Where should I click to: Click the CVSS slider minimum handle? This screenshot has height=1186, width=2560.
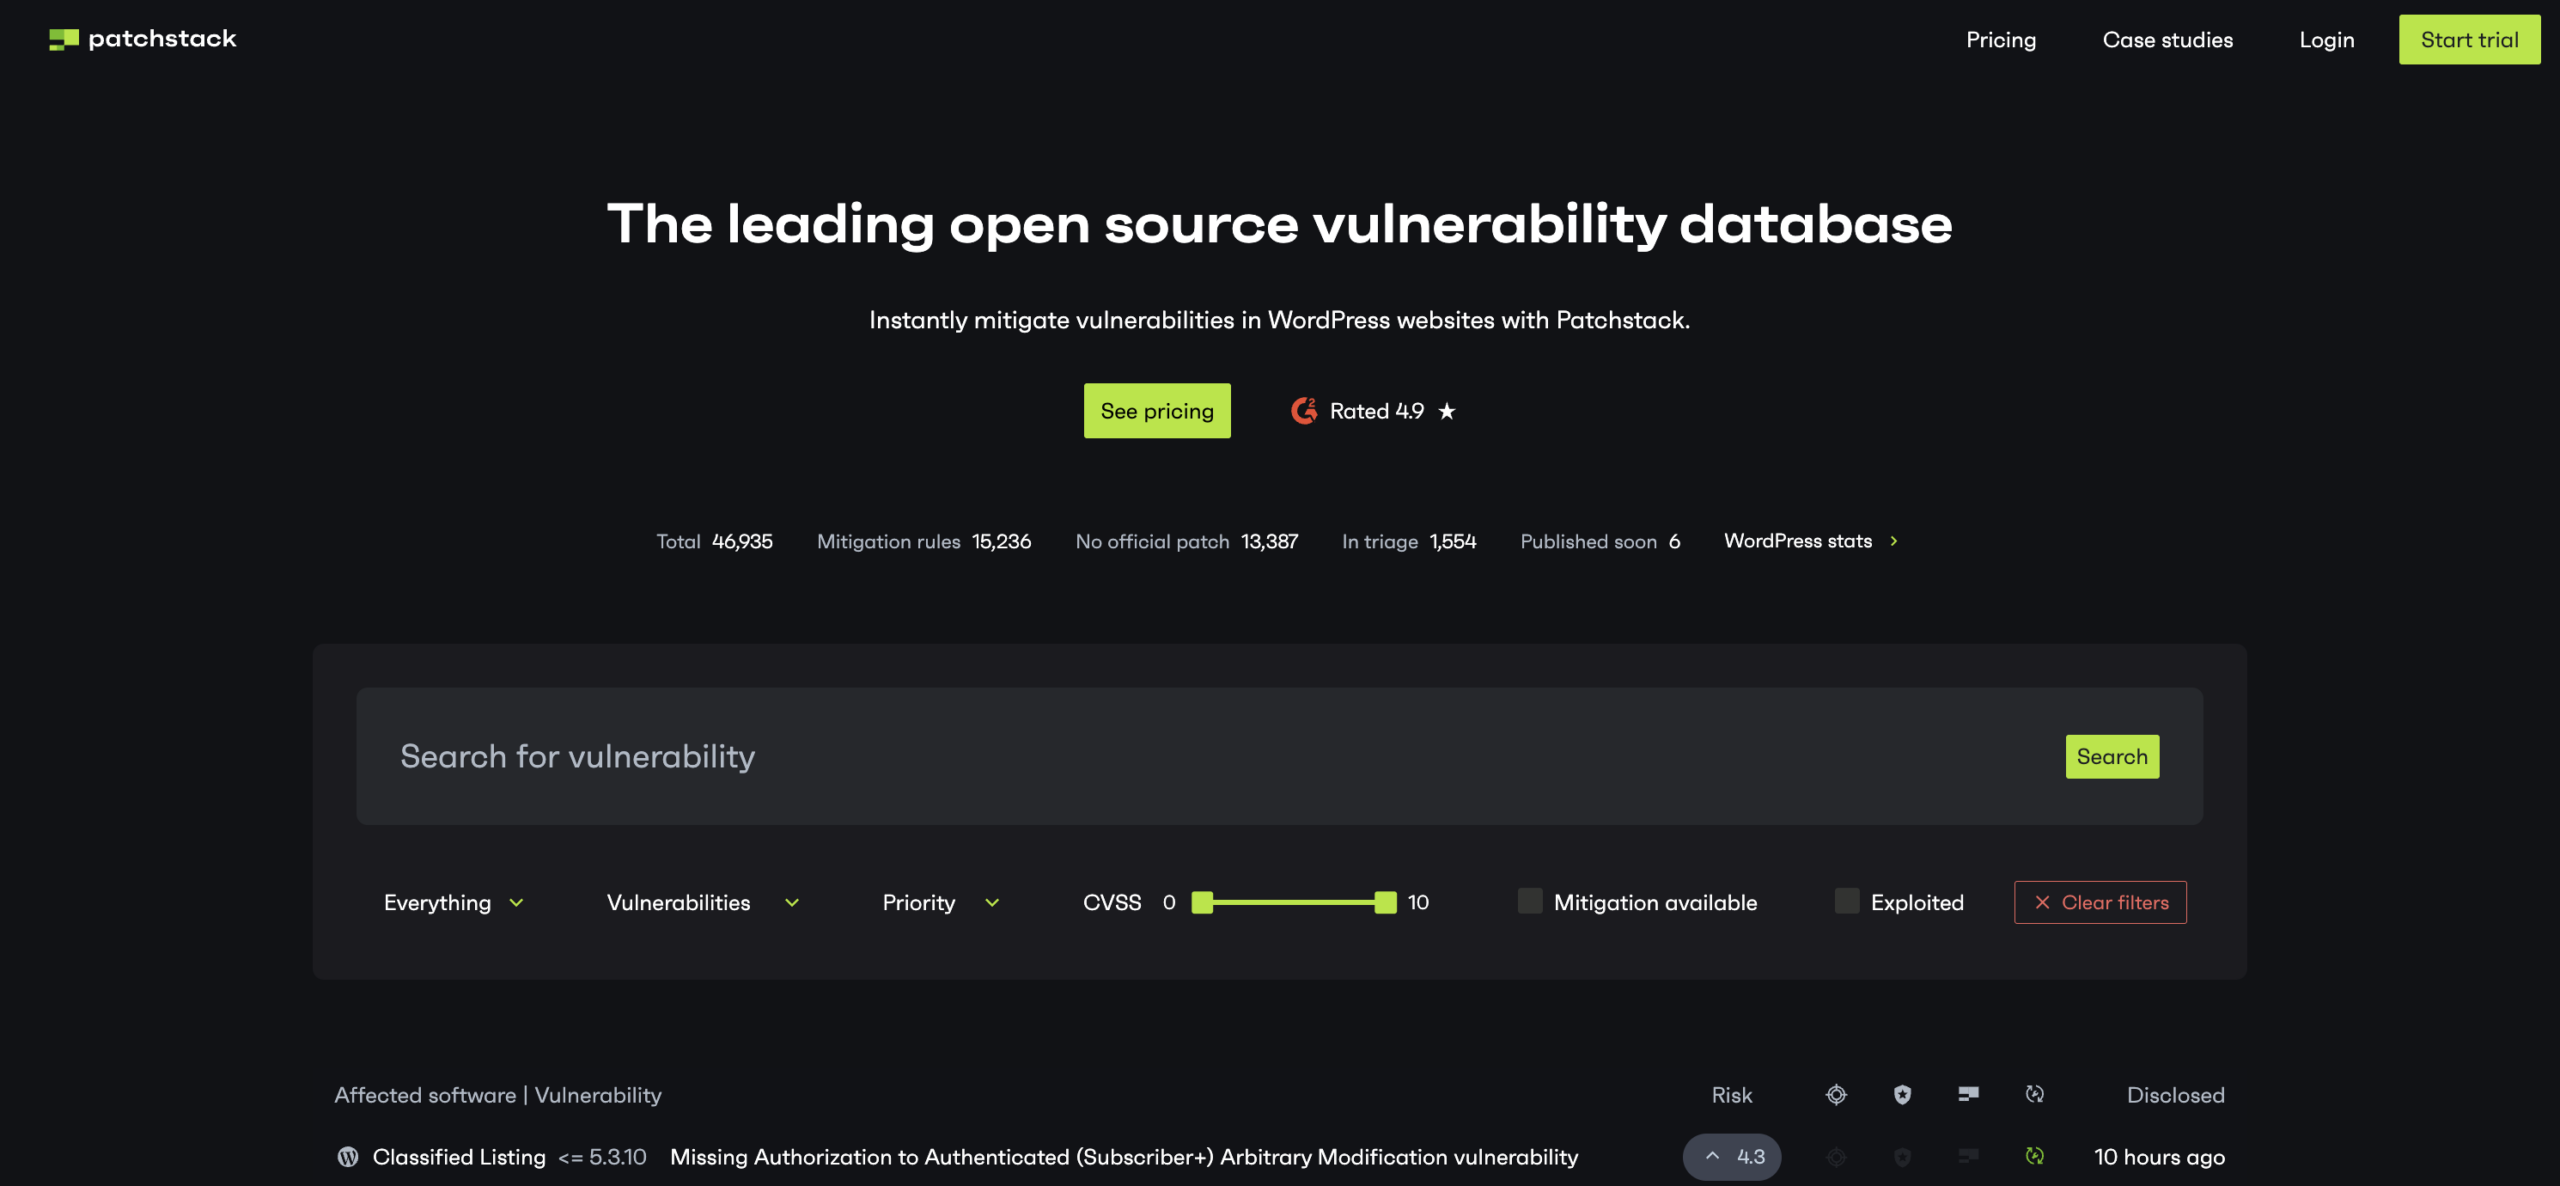pos(1202,902)
